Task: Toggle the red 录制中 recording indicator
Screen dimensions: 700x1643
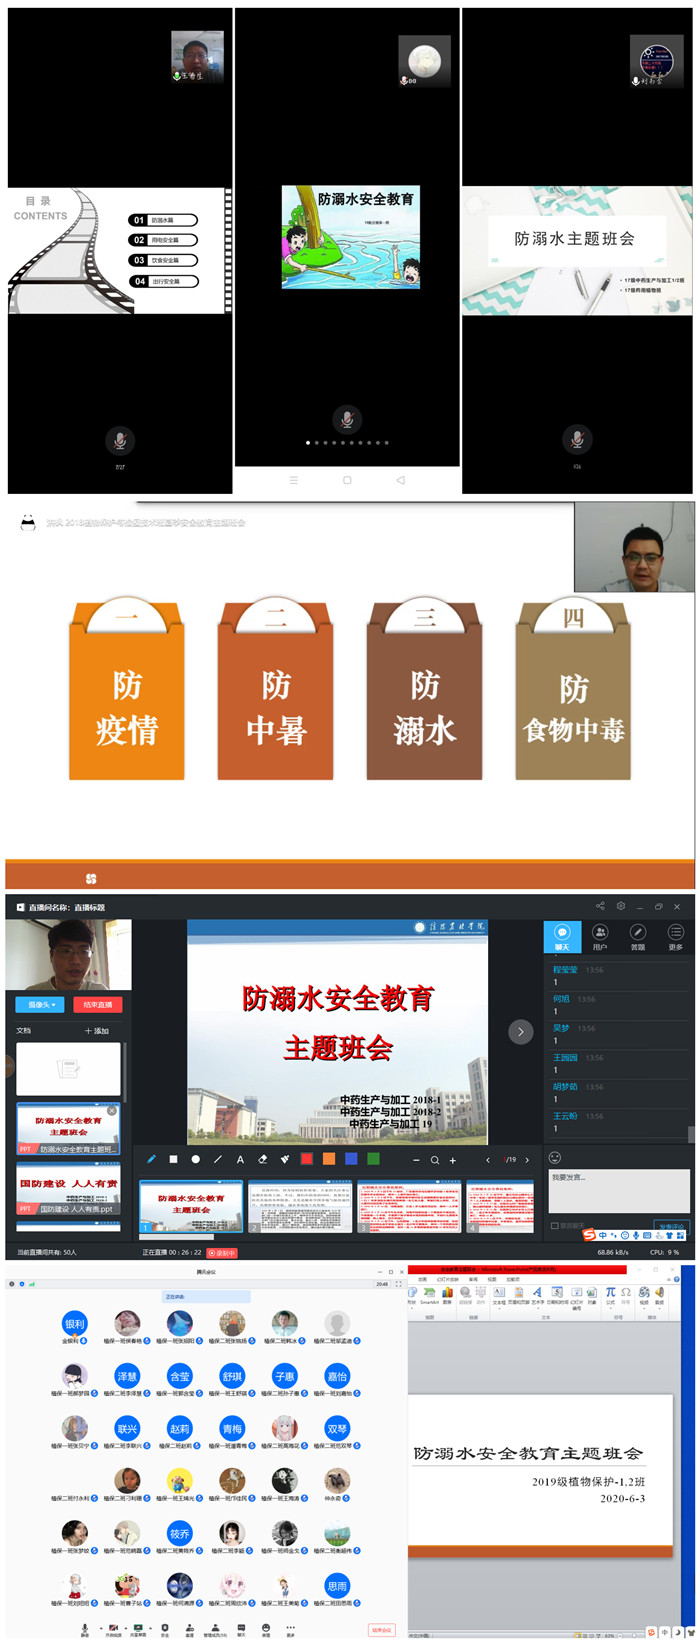Action: [x=222, y=1252]
